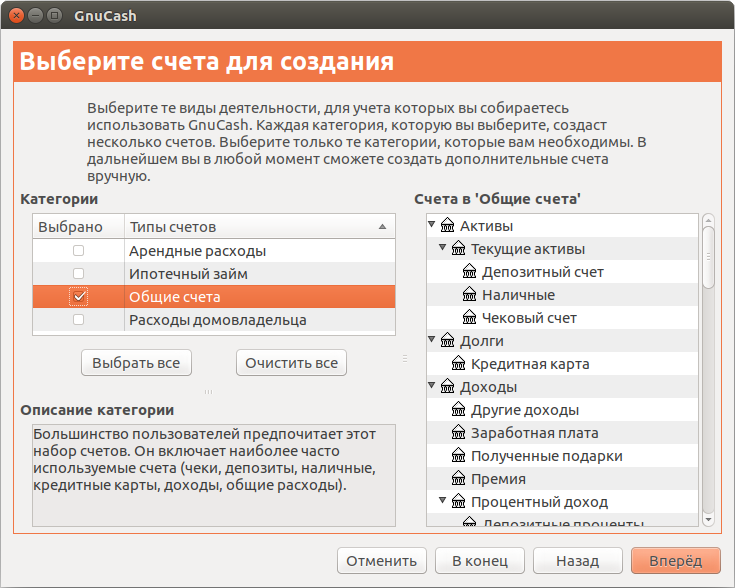The width and height of the screenshot is (735, 588).
Task: Click the account icon of Полученные подарки
Action: (x=458, y=455)
